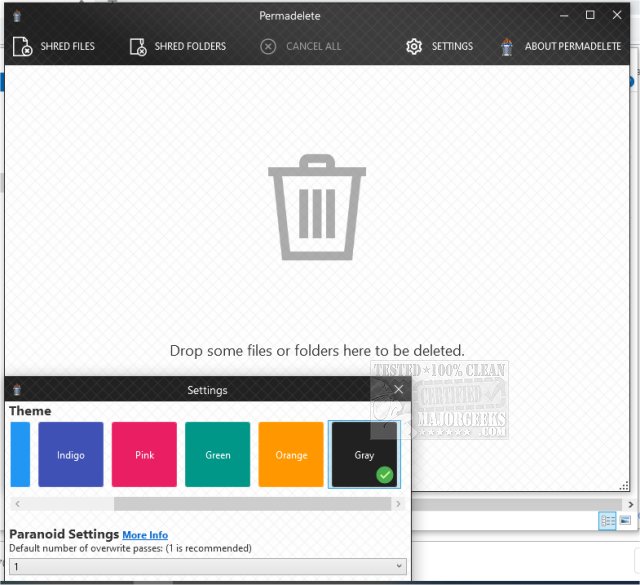The image size is (640, 585).
Task: Choose the Green theme swatch
Action: pos(218,454)
